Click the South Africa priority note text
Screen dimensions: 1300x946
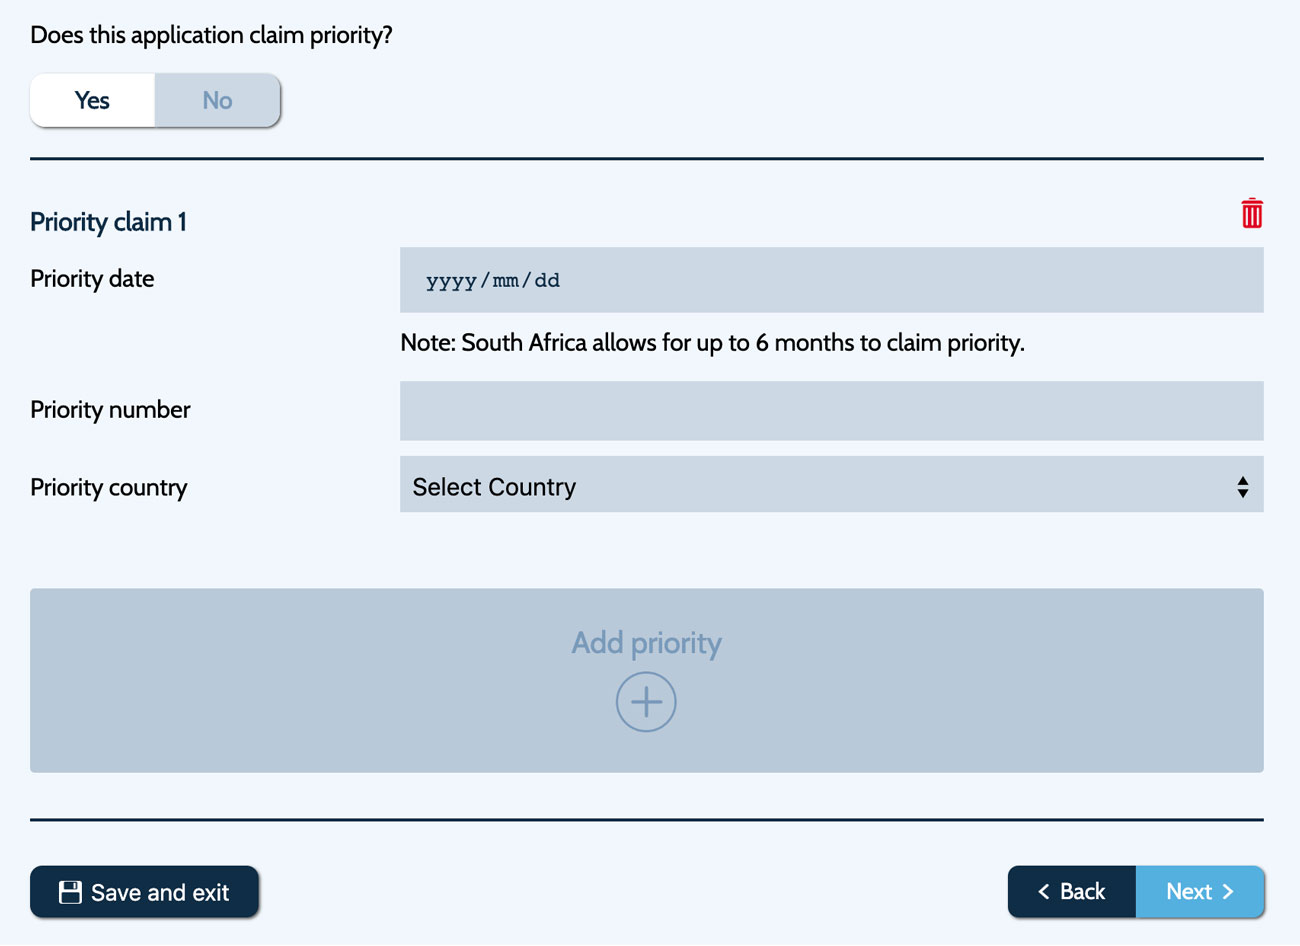pos(712,343)
